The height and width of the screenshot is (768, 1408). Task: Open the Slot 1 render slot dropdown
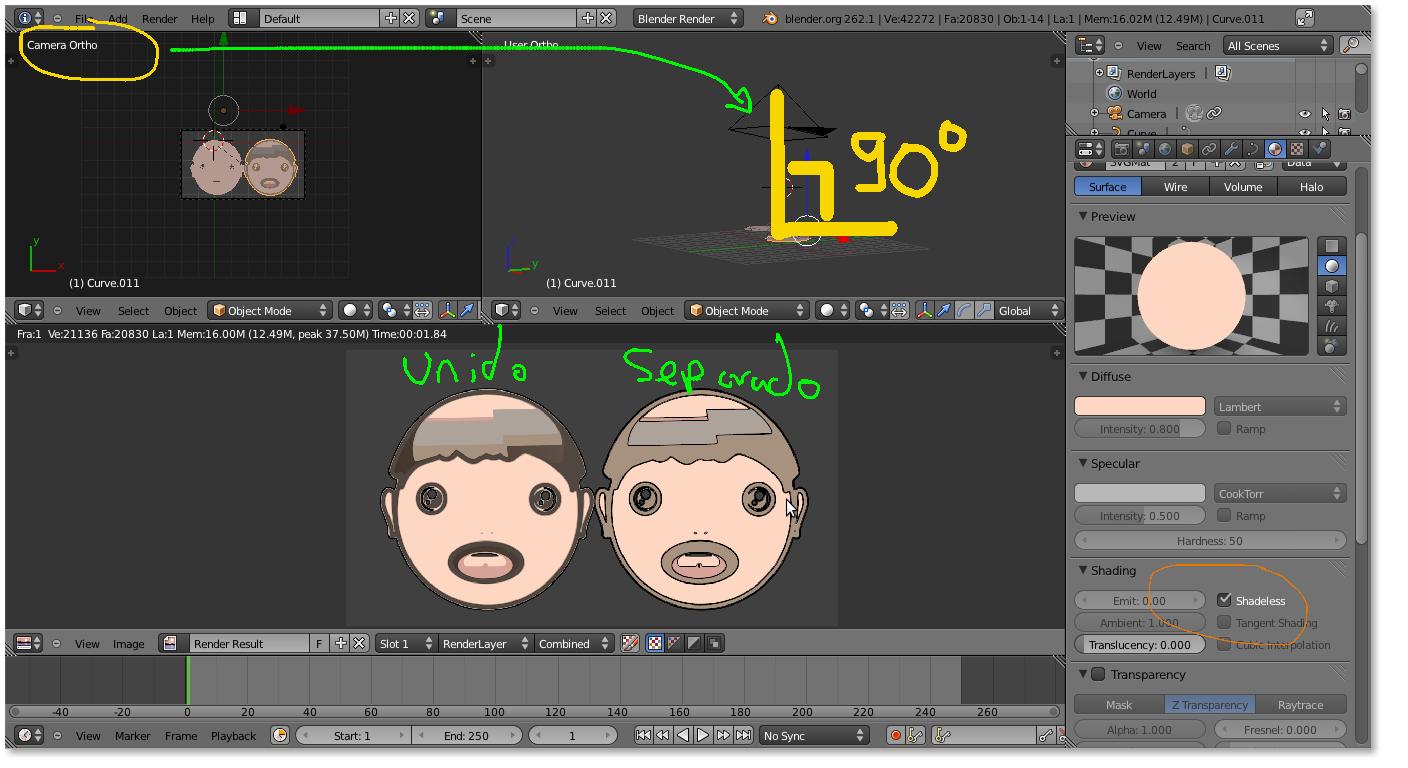[x=407, y=644]
